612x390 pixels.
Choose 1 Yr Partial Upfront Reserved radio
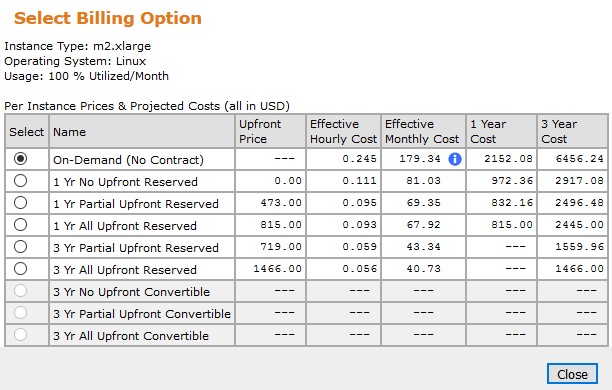pyautogui.click(x=20, y=202)
